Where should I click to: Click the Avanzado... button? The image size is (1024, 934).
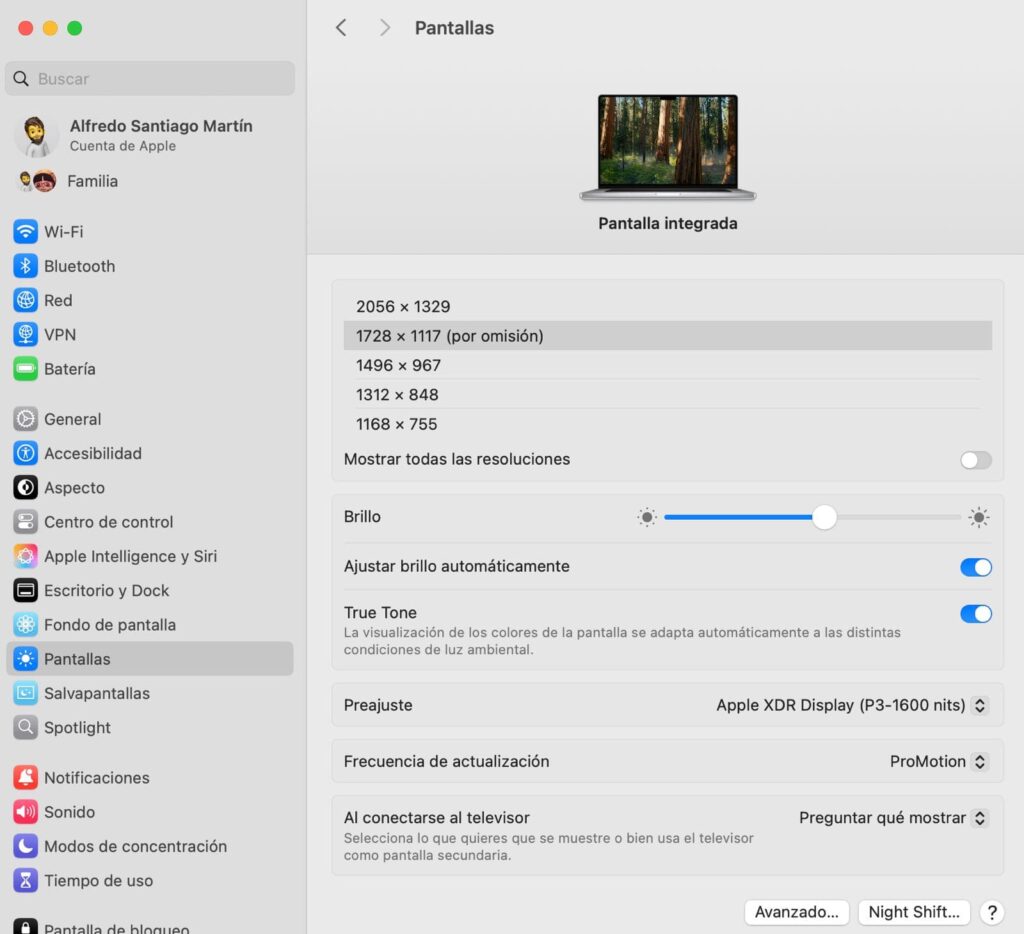coord(796,912)
